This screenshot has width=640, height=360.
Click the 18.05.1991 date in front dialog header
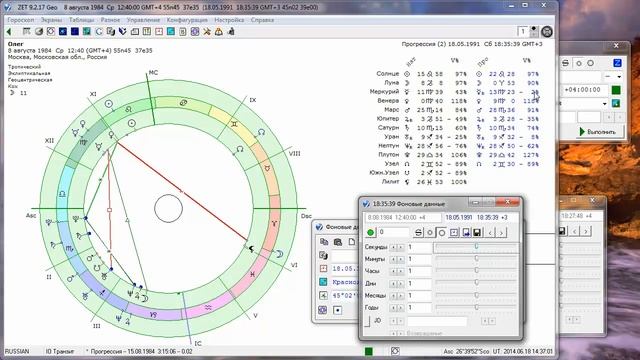click(459, 218)
